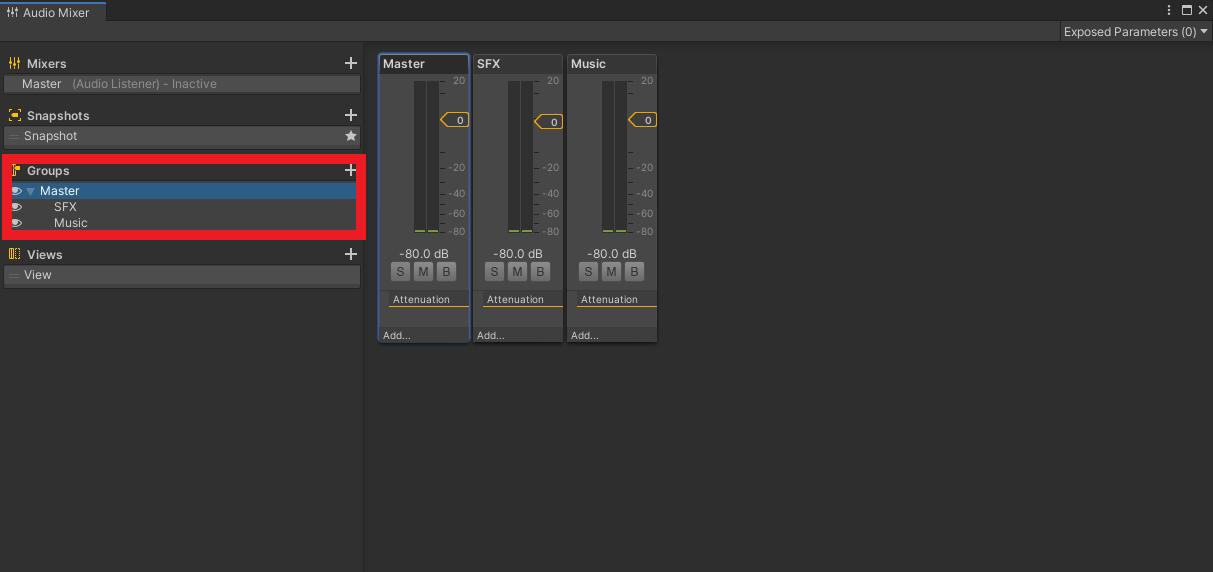The width and height of the screenshot is (1213, 572).
Task: Collapse the Master group tree arrow
Action: click(31, 191)
